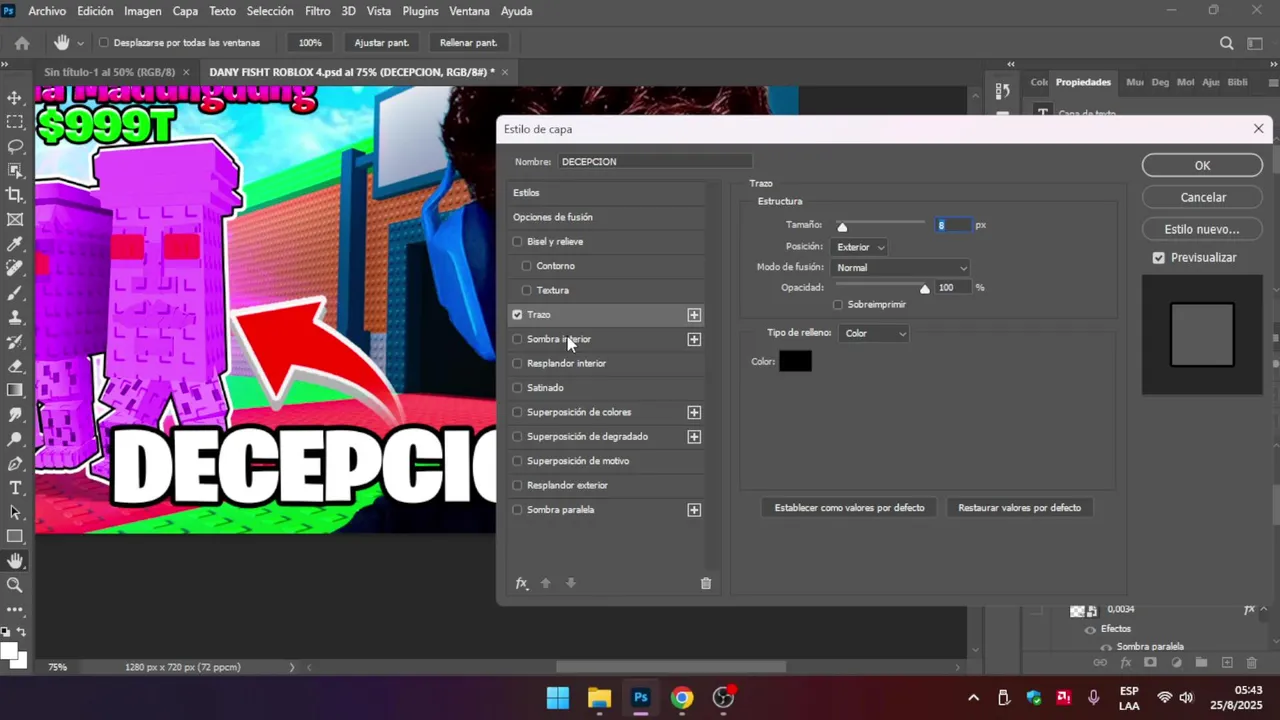The height and width of the screenshot is (720, 1280).
Task: Toggle the Sobreimprimir checkbox
Action: click(x=838, y=305)
